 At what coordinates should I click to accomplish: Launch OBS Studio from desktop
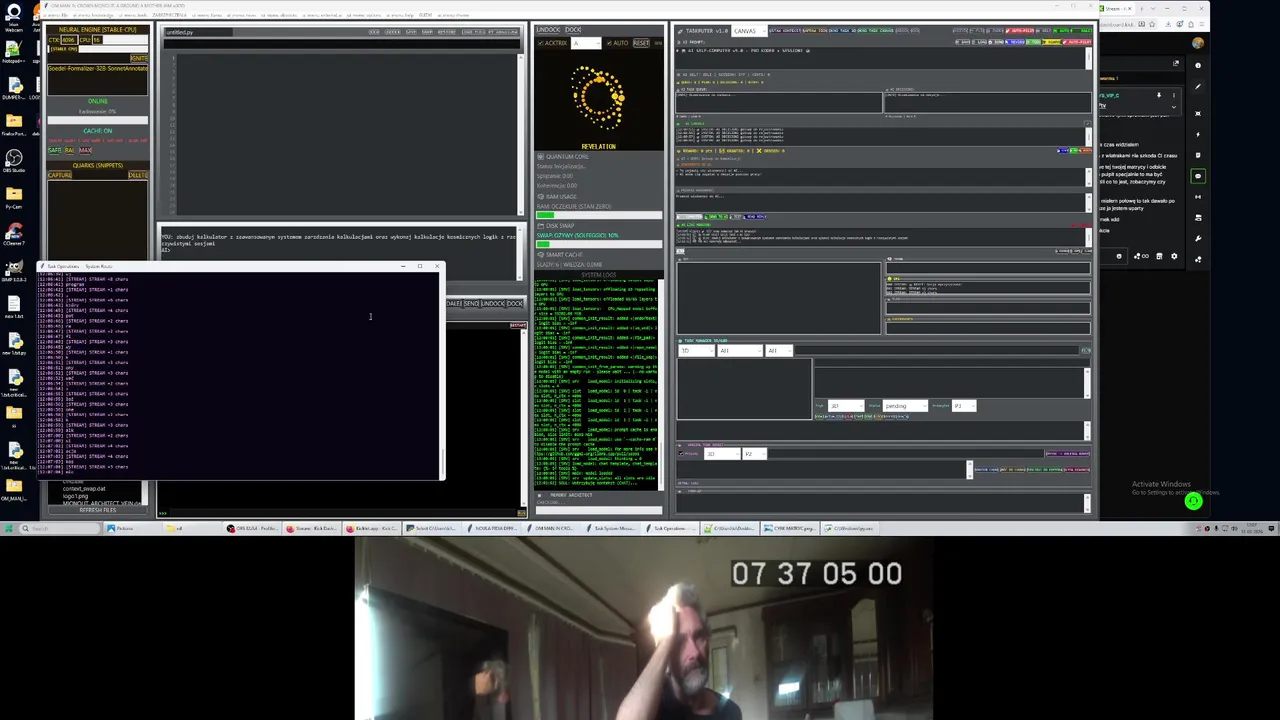click(x=13, y=160)
